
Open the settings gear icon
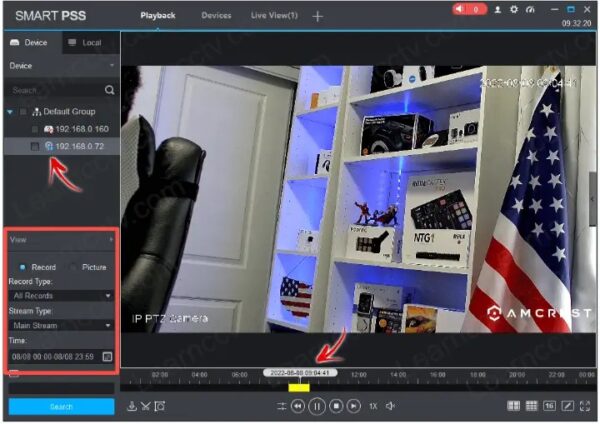point(514,9)
